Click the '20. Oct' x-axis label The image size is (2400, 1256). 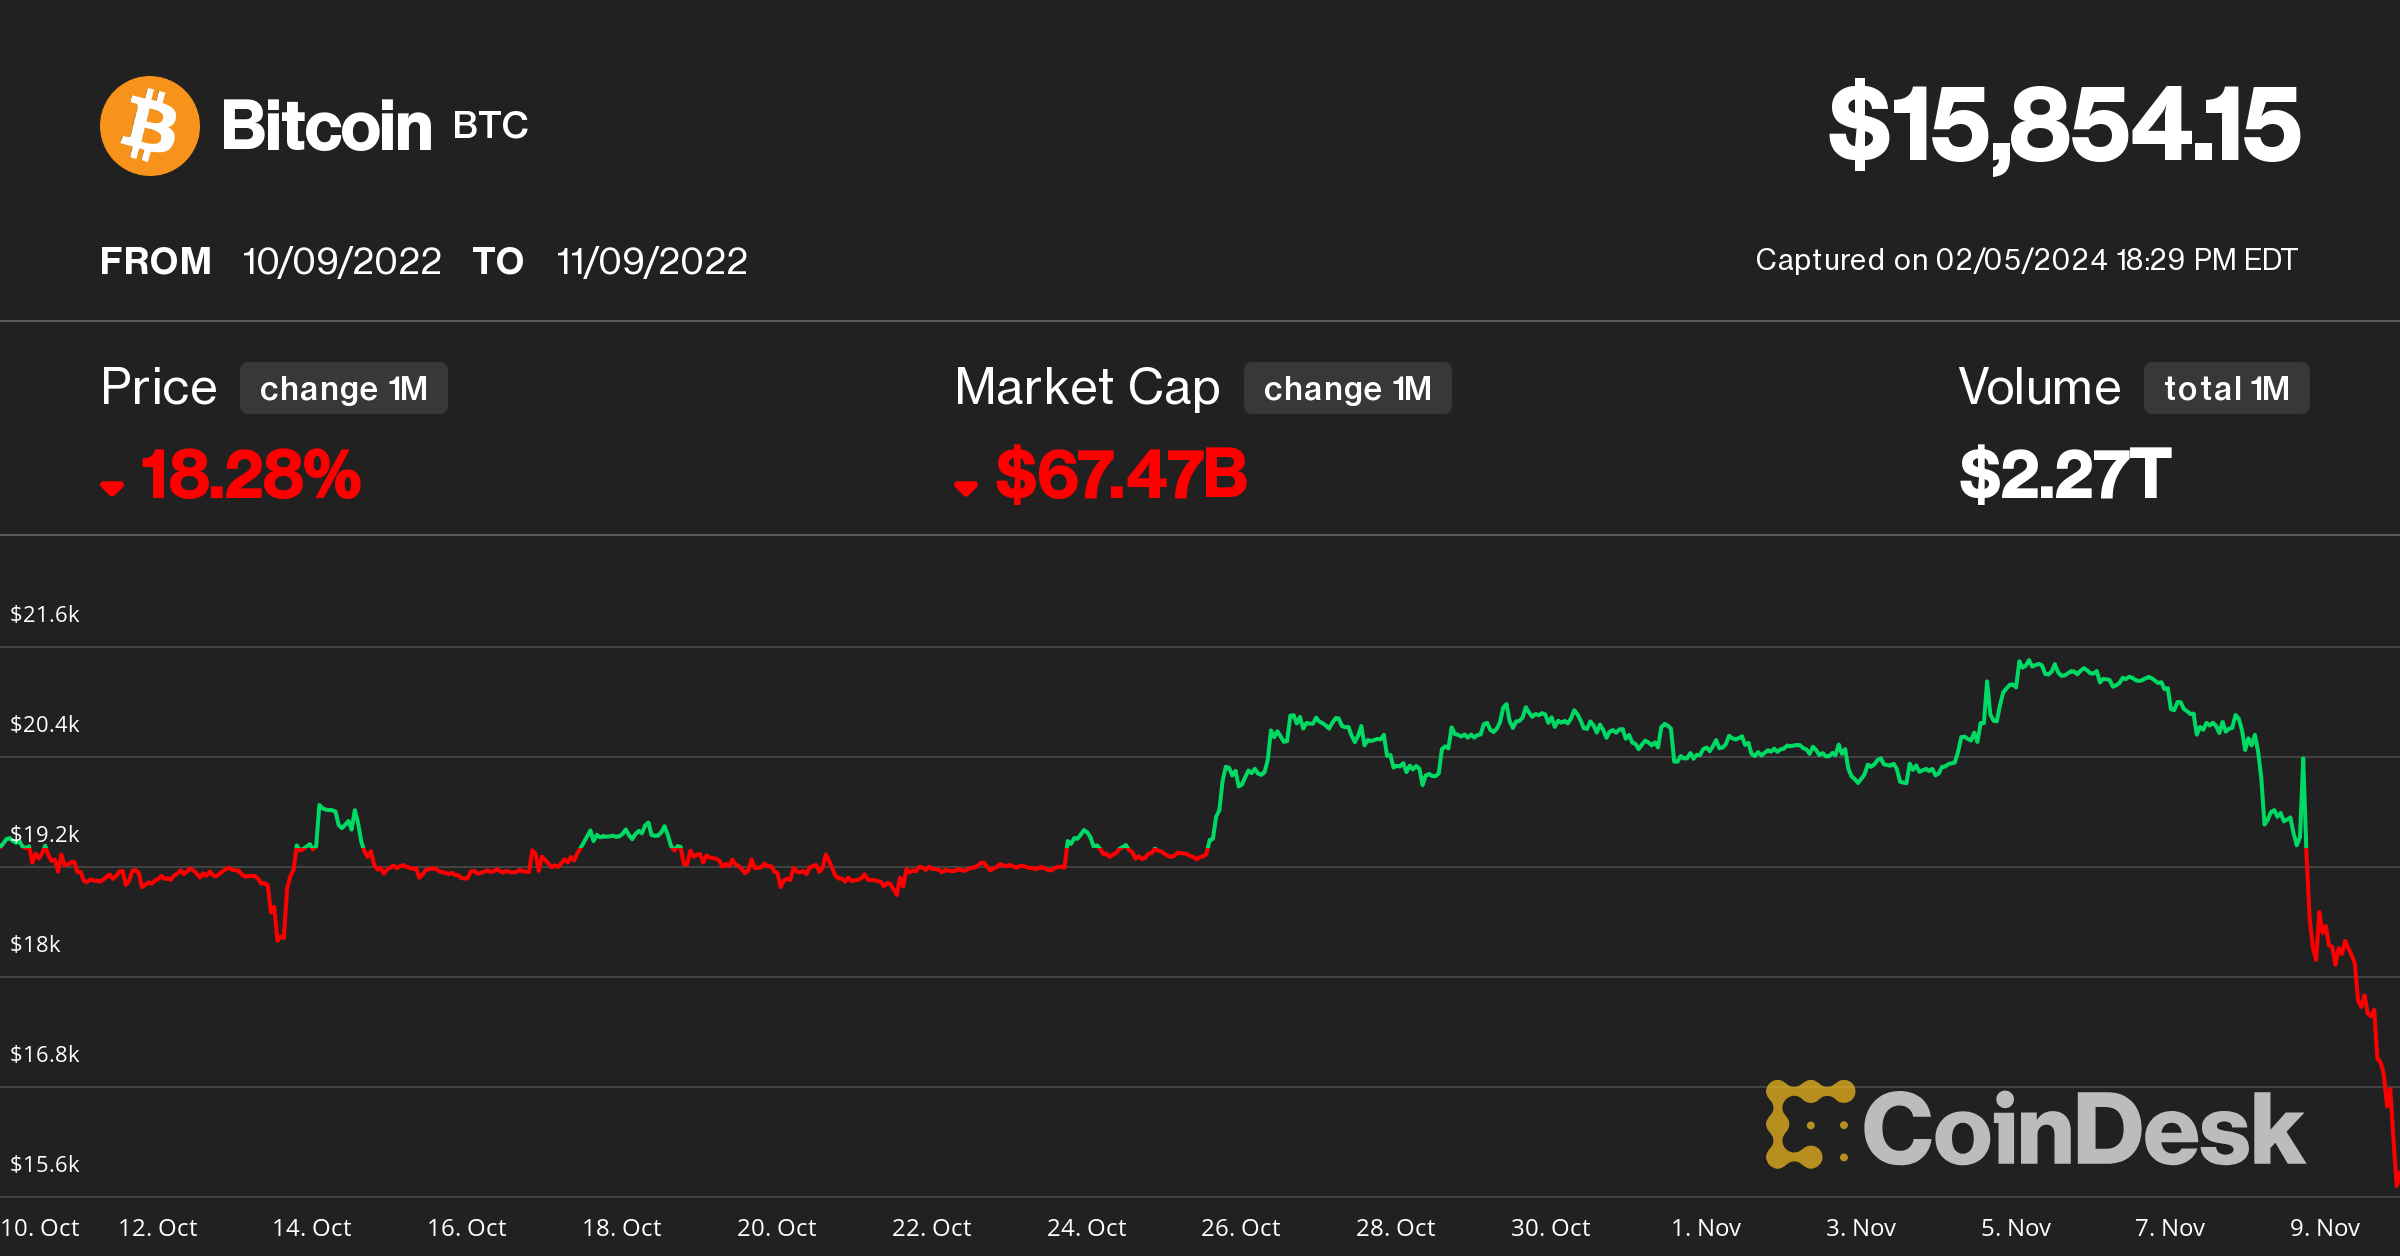click(x=777, y=1228)
